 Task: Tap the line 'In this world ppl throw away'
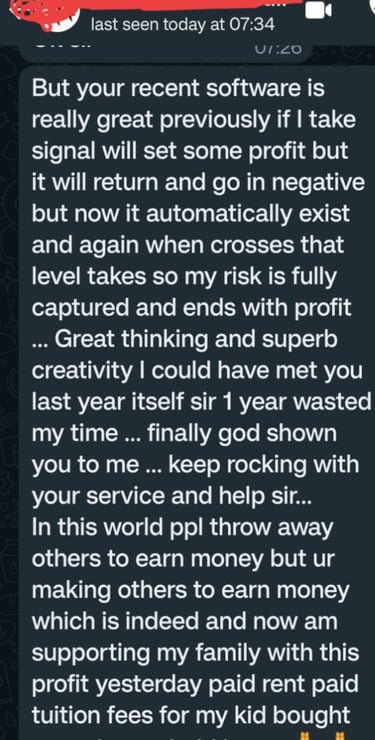[183, 528]
